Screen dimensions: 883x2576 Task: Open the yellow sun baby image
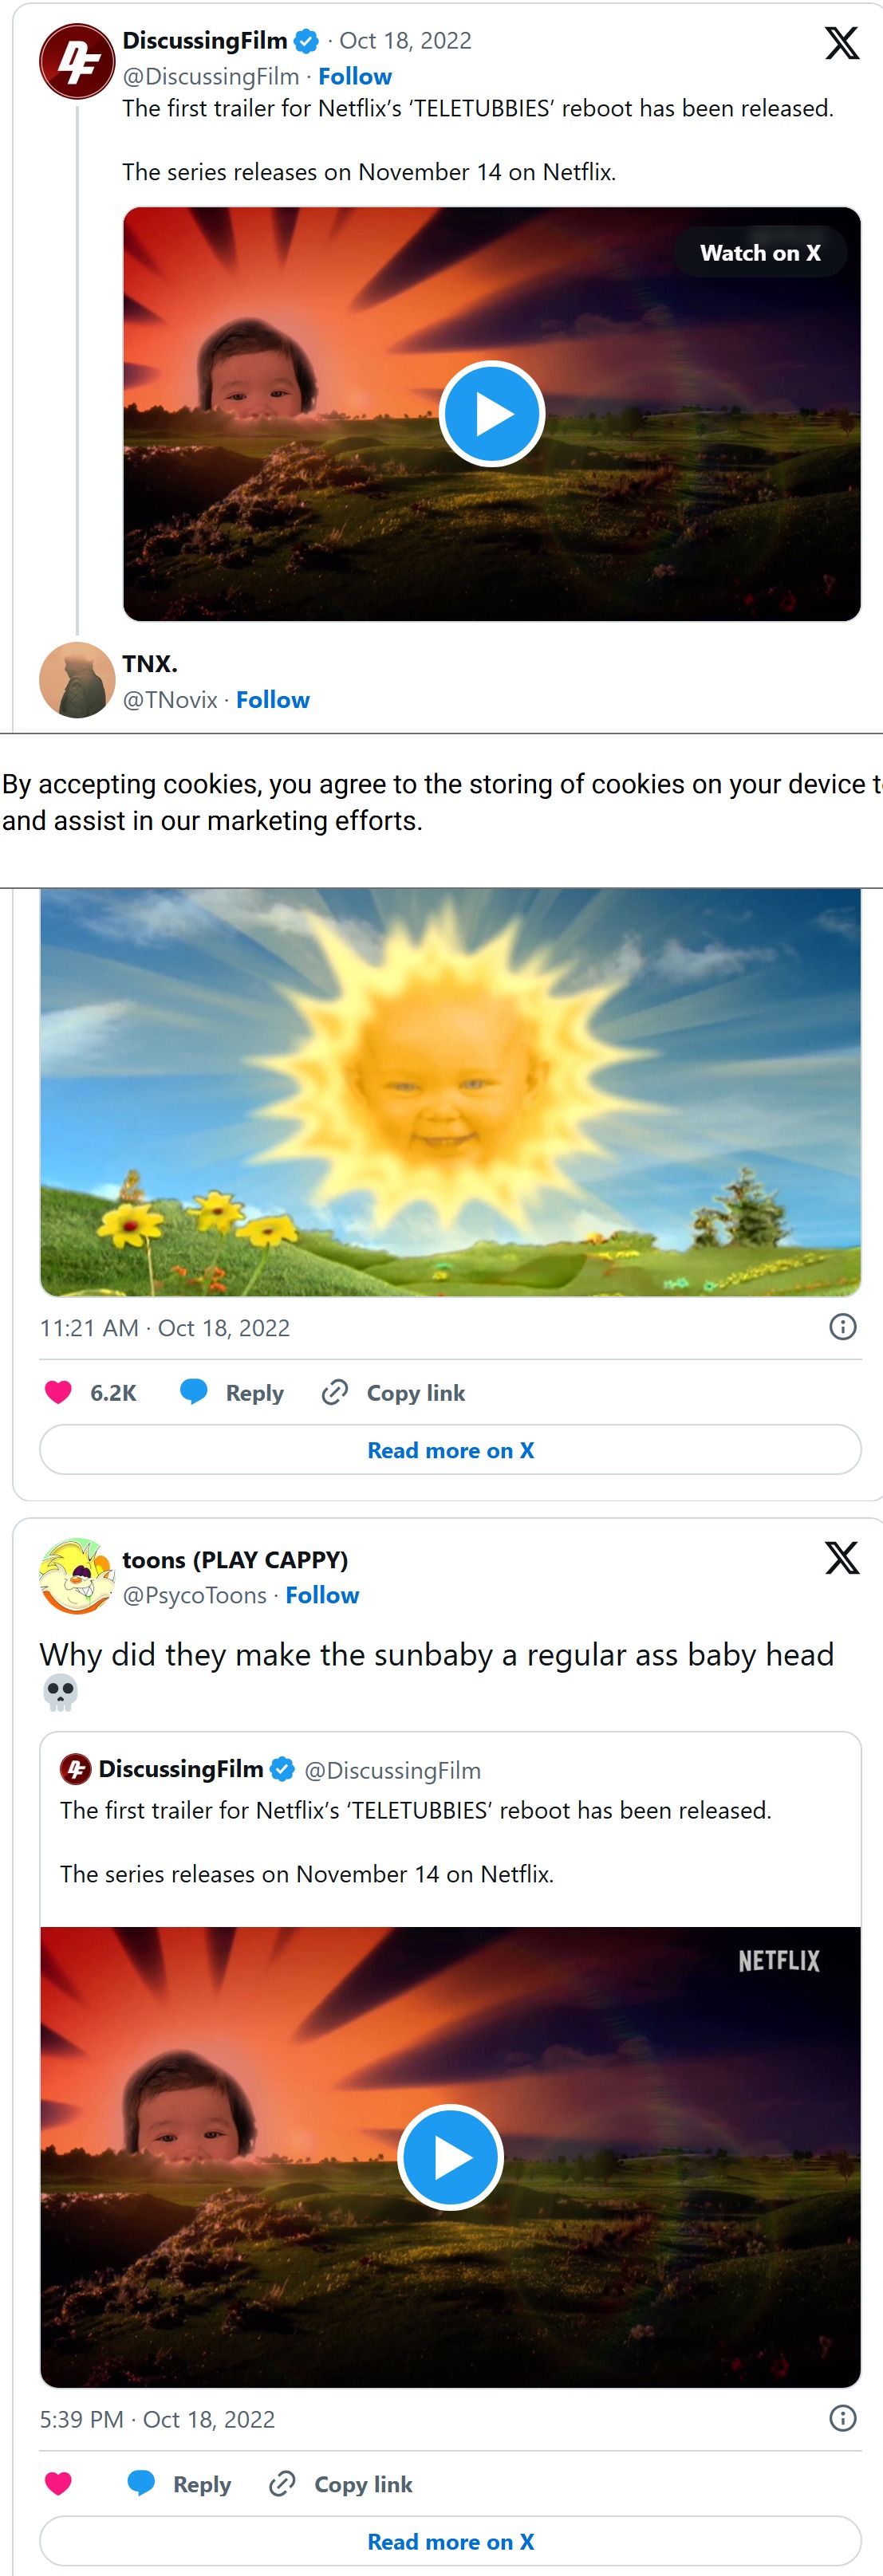click(450, 1092)
